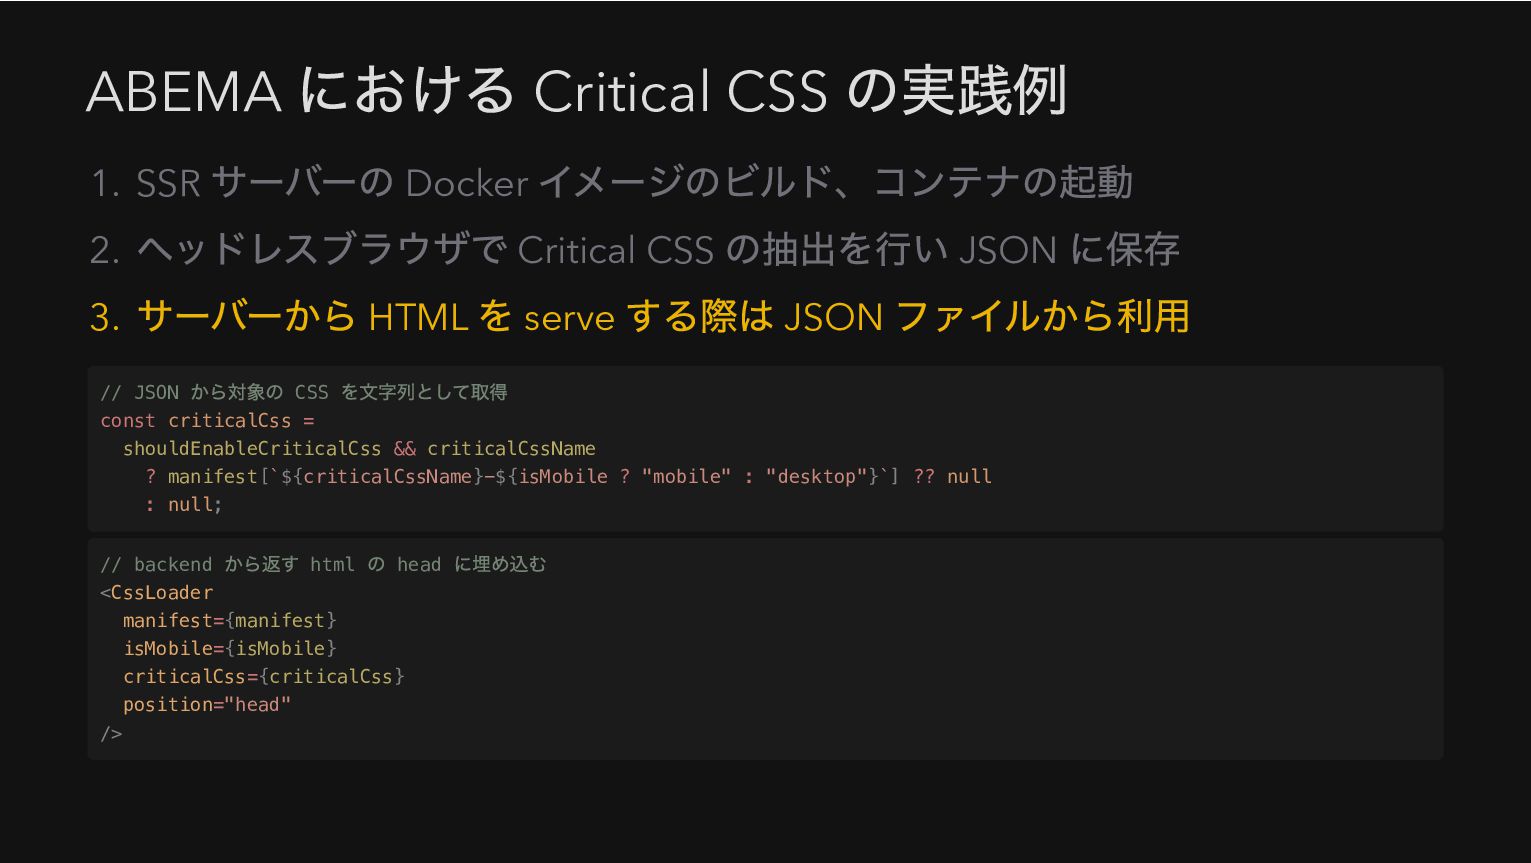Click the ': null;' code line
This screenshot has width=1531, height=863.
tap(184, 504)
